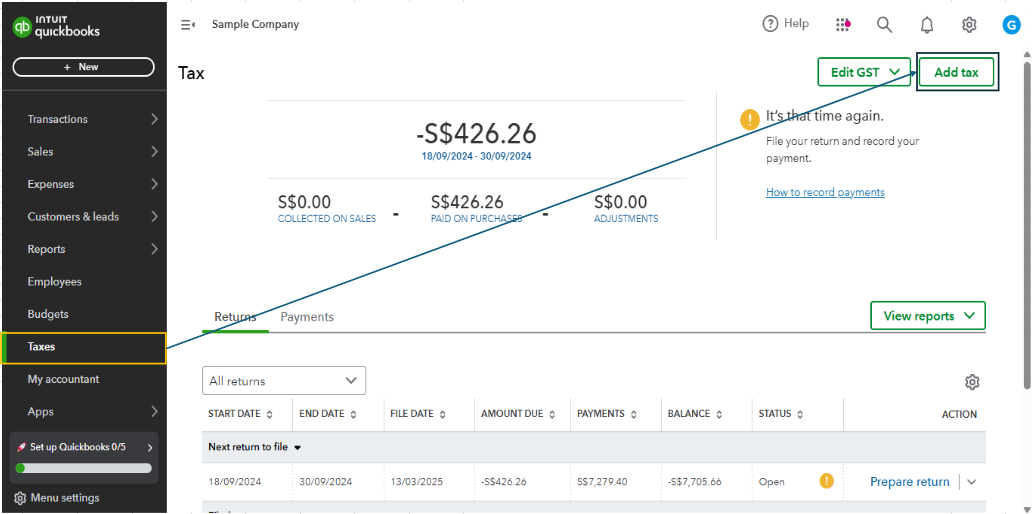The height and width of the screenshot is (514, 1032).
Task: Click the Add tax button
Action: click(956, 72)
